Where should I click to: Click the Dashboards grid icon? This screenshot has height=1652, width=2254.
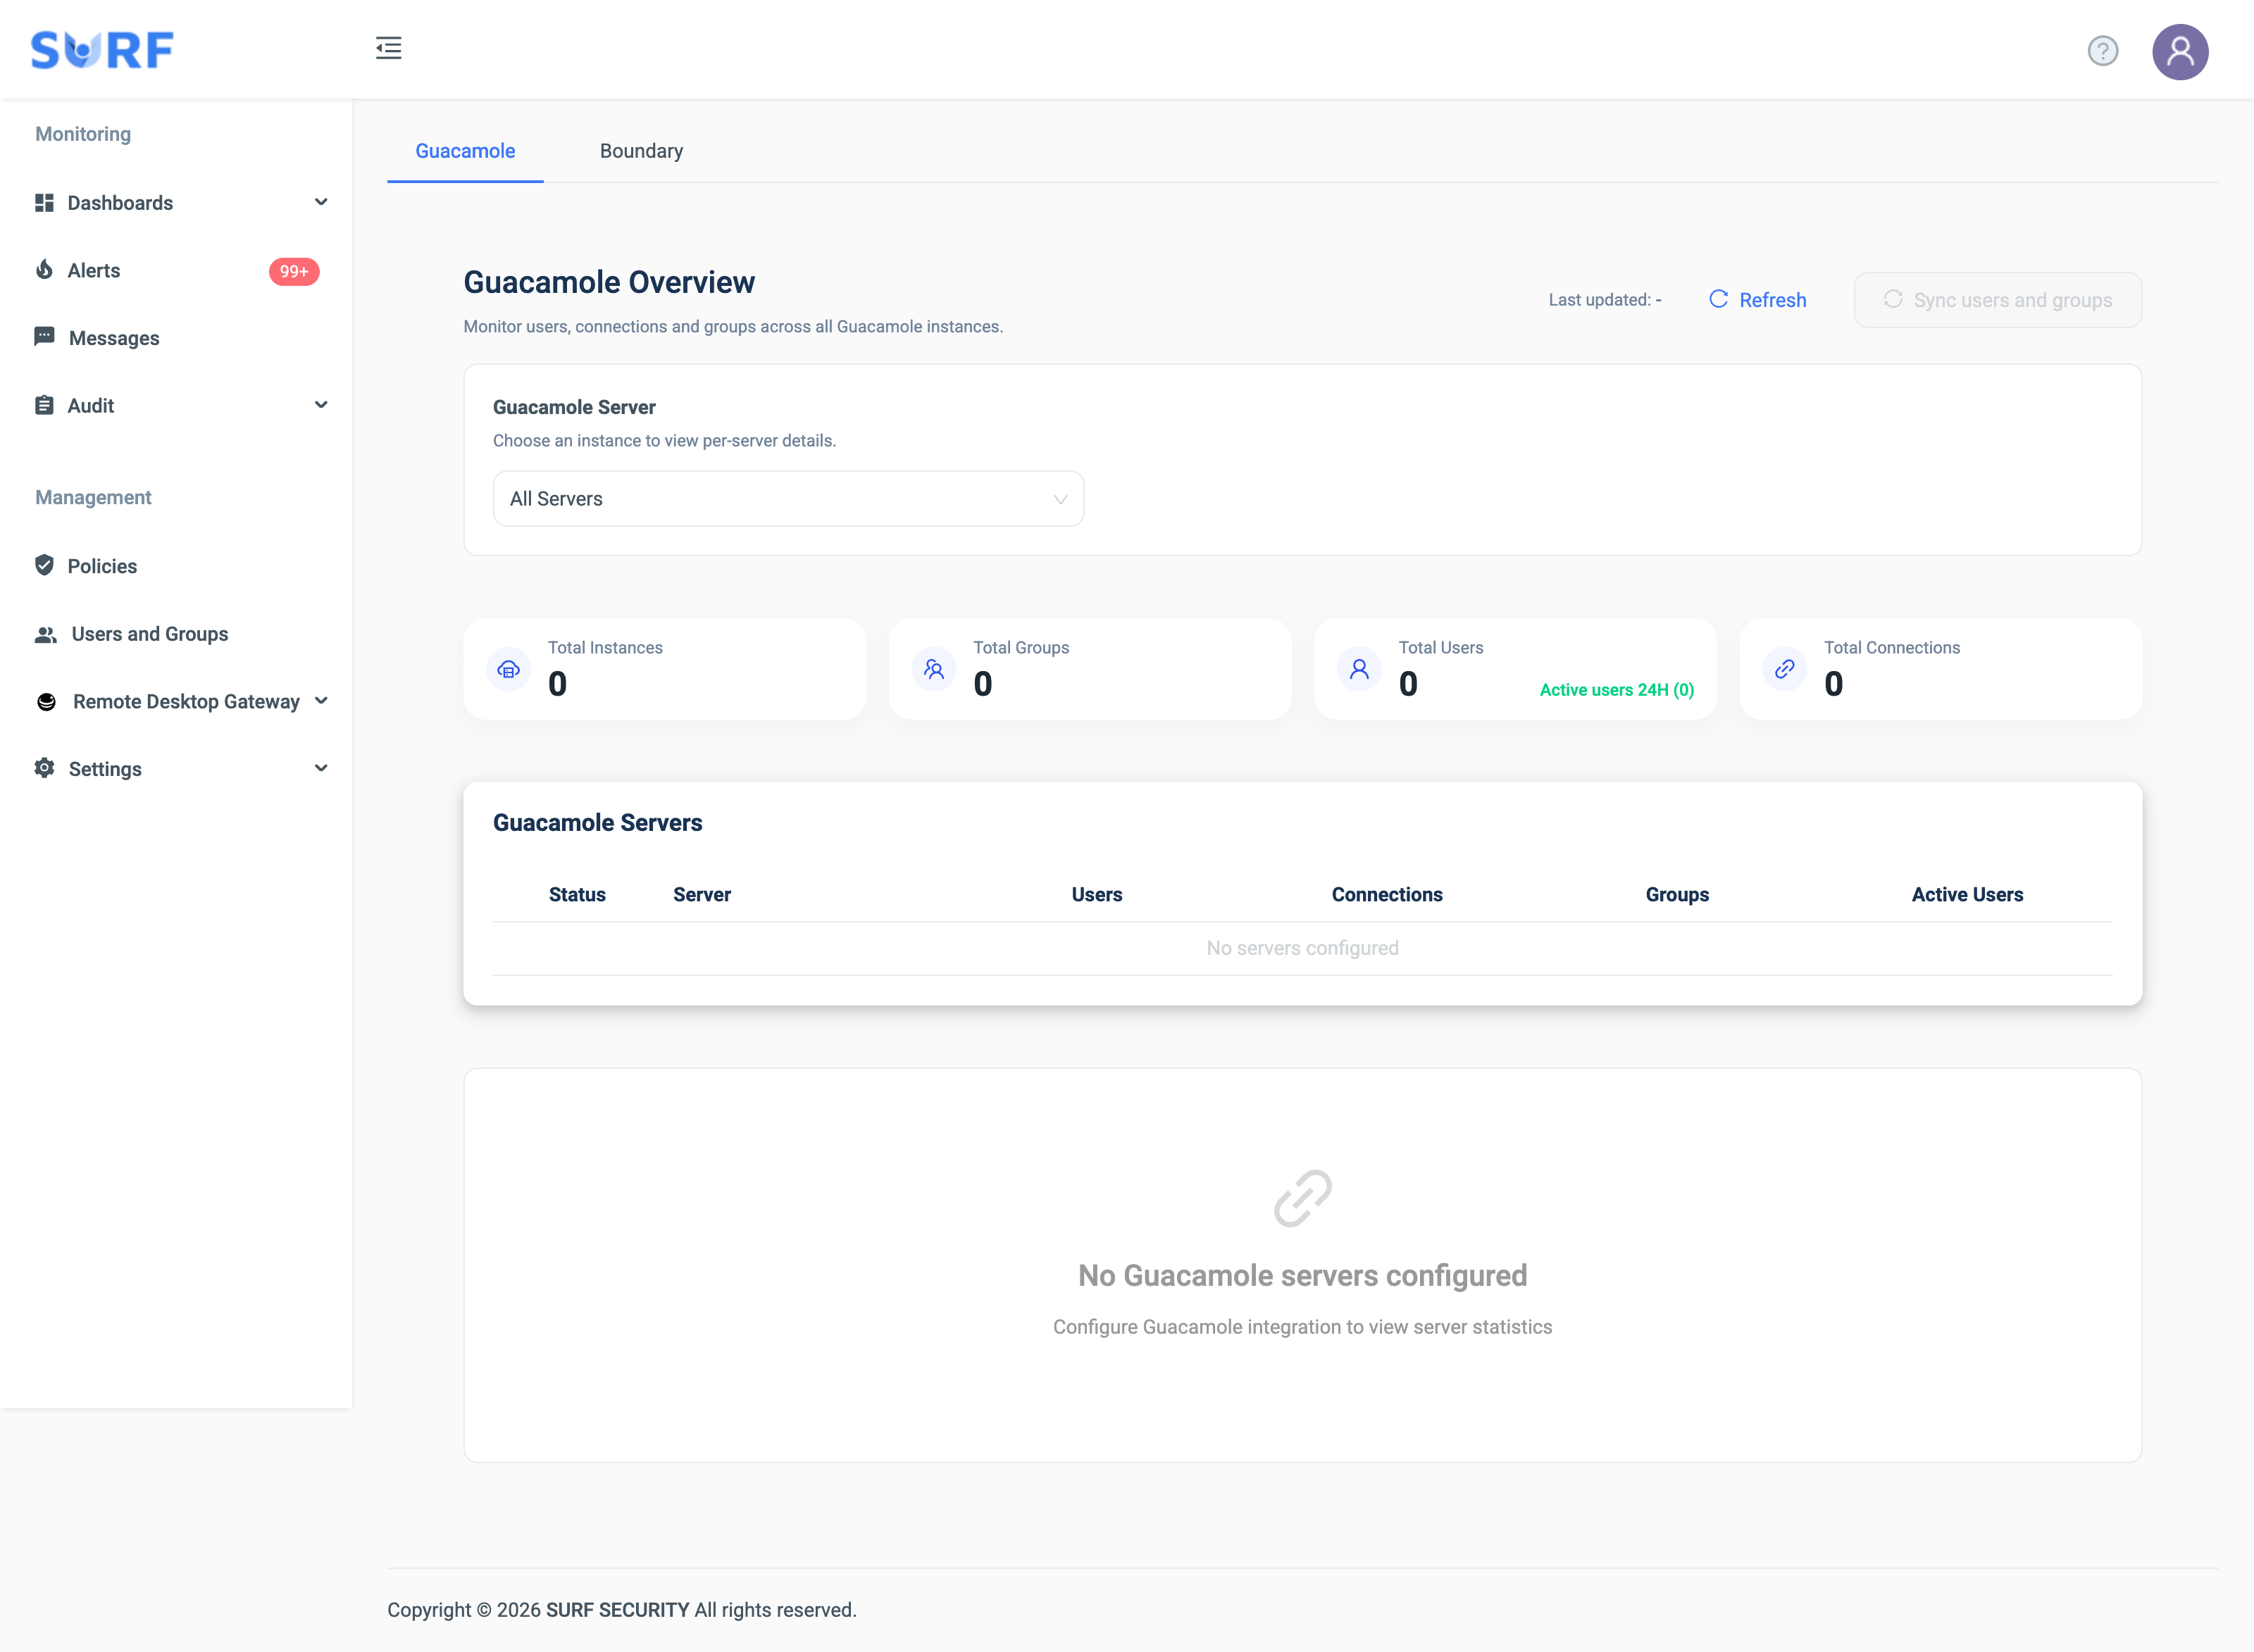(44, 203)
